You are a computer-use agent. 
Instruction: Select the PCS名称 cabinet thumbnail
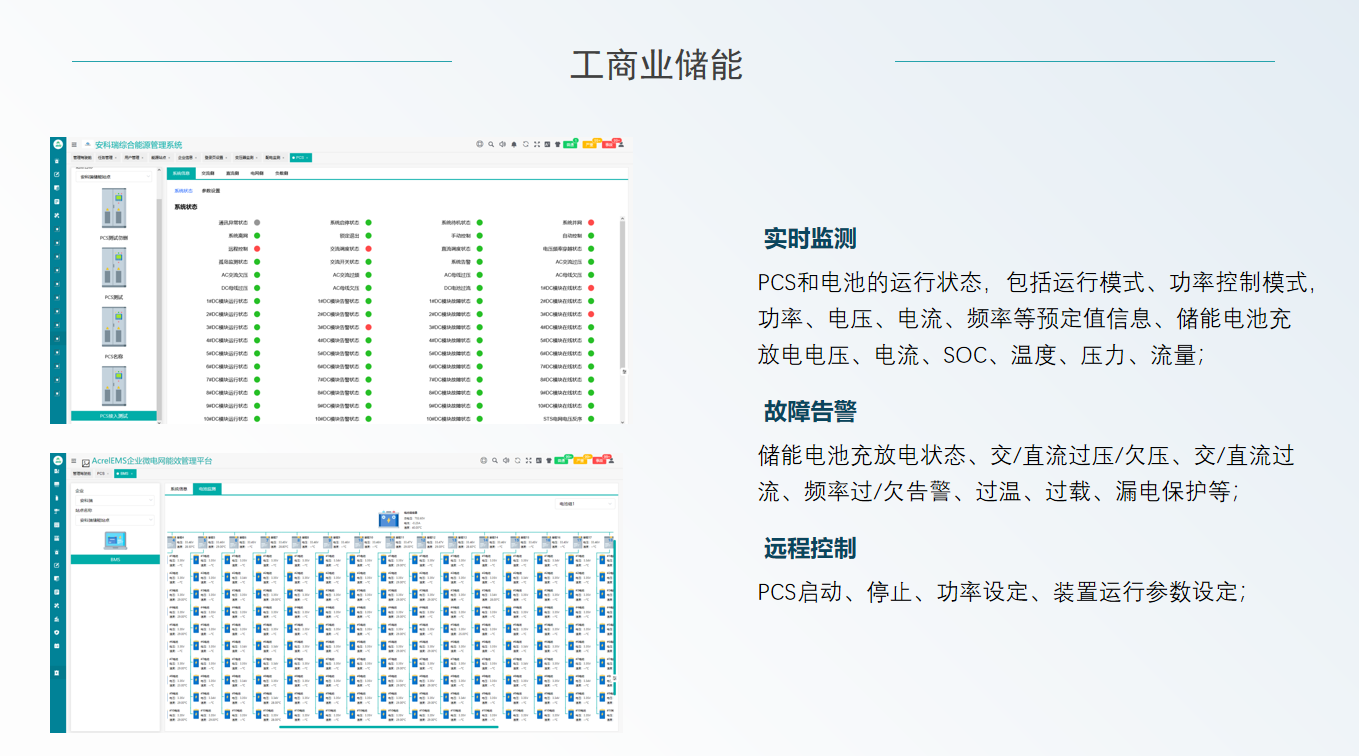click(x=114, y=332)
